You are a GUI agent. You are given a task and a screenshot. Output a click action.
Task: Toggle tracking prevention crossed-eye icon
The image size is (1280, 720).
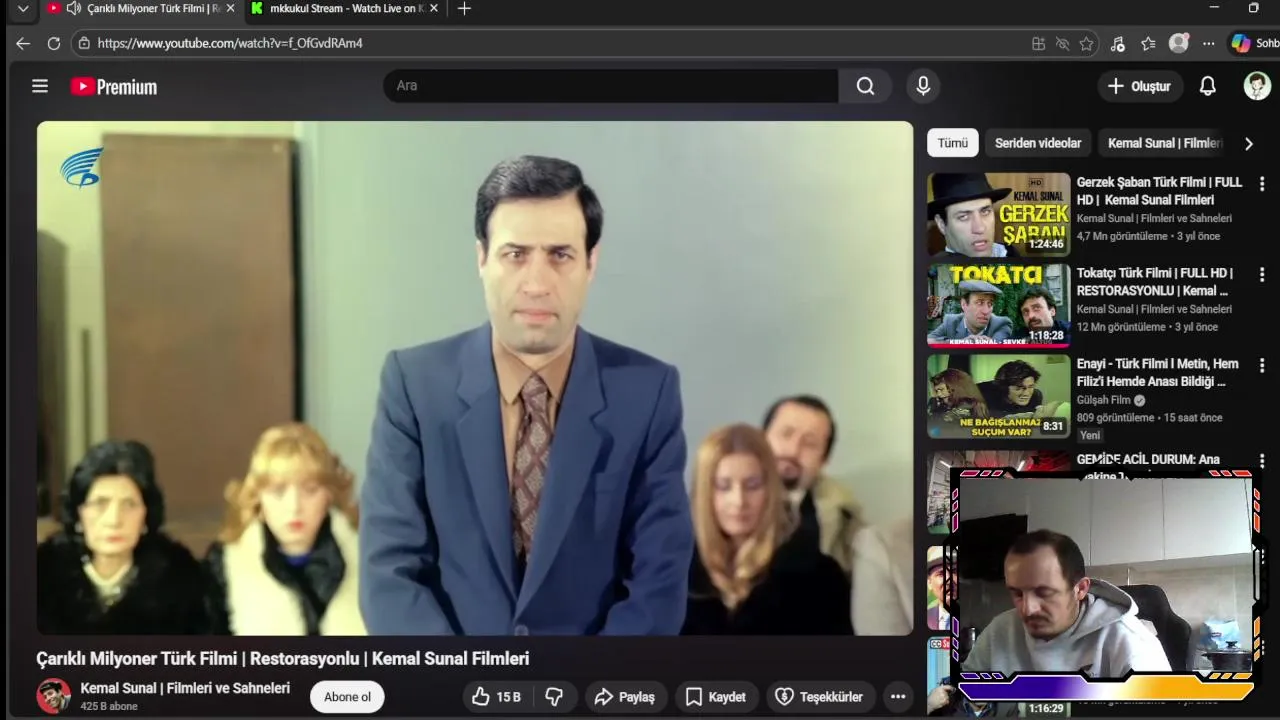coord(1062,43)
